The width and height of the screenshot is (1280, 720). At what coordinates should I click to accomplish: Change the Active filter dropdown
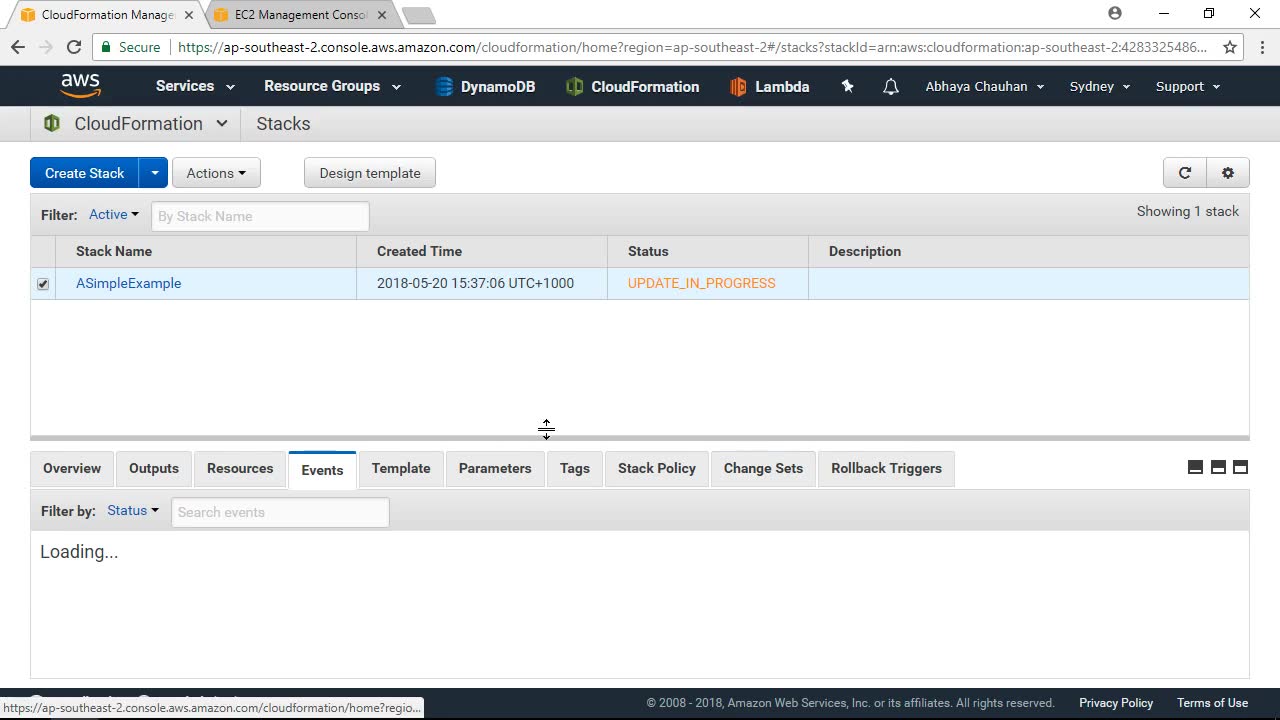[x=114, y=214]
